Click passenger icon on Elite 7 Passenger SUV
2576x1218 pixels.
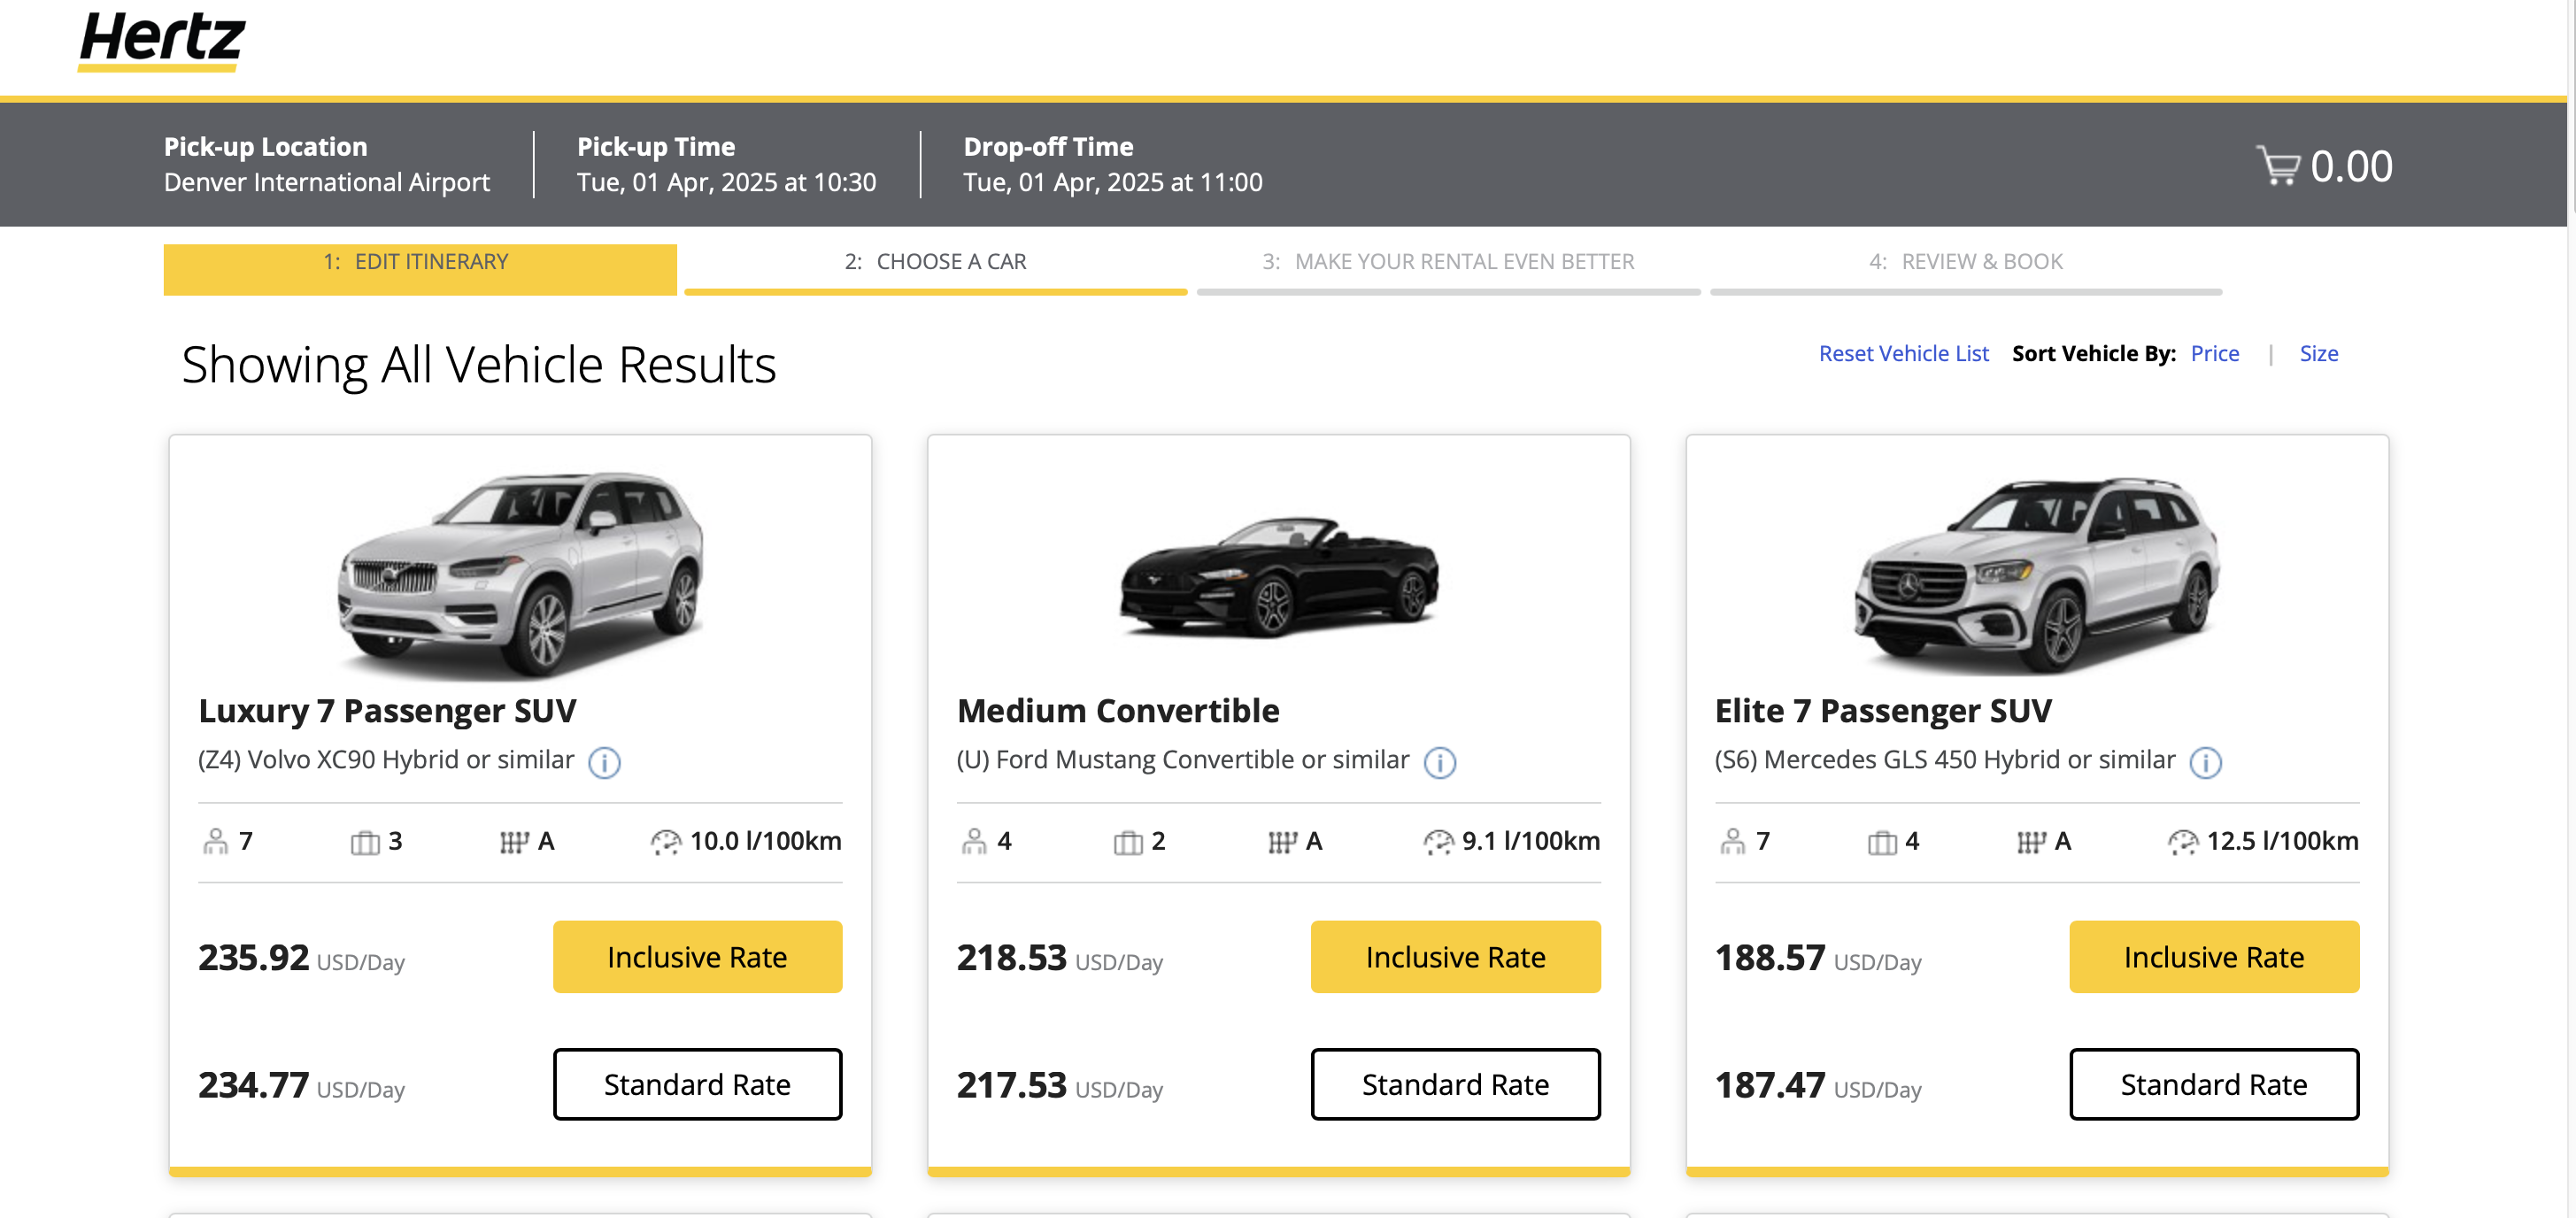point(1733,842)
